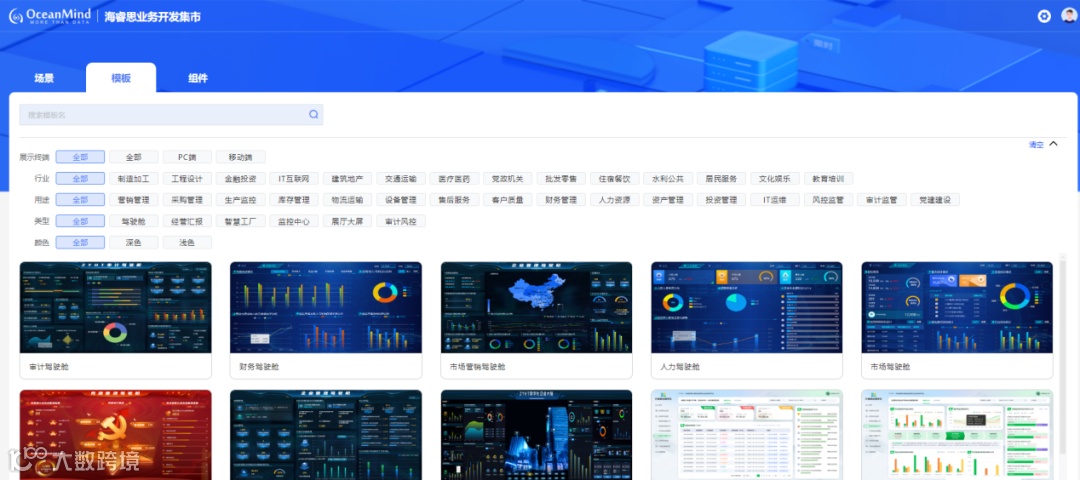The width and height of the screenshot is (1080, 480).
Task: Choose the 库存管理 usage tag
Action: coord(294,200)
